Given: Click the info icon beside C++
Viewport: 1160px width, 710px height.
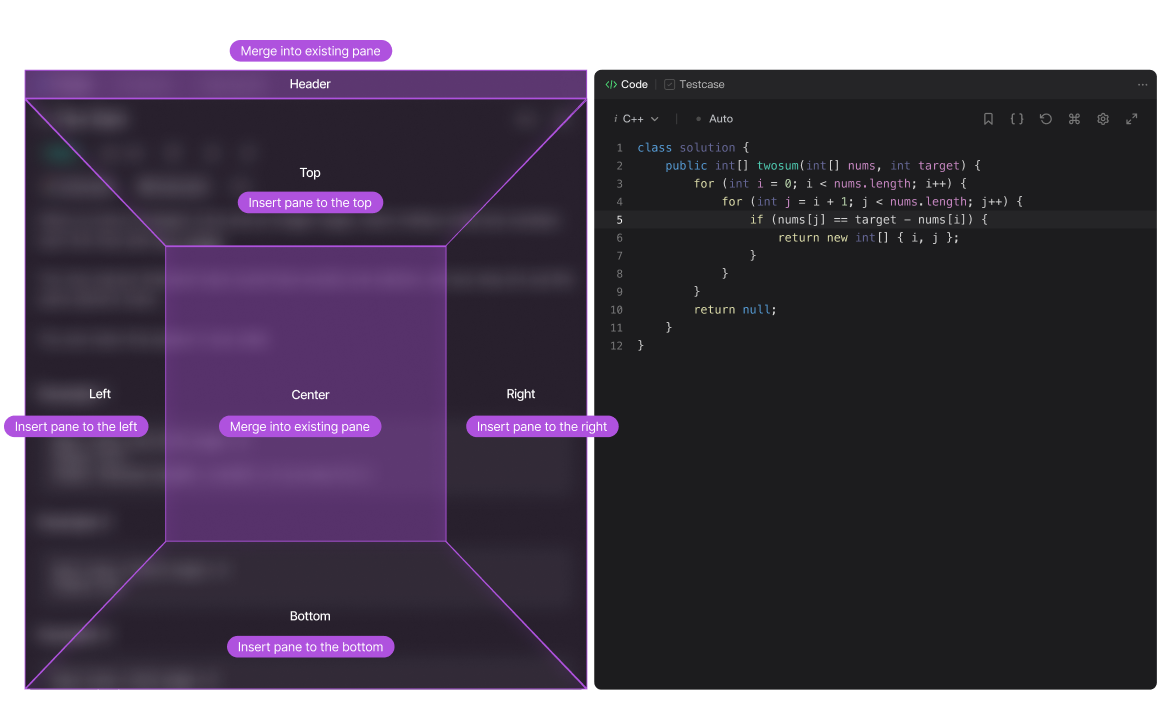Looking at the screenshot, I should click(615, 119).
